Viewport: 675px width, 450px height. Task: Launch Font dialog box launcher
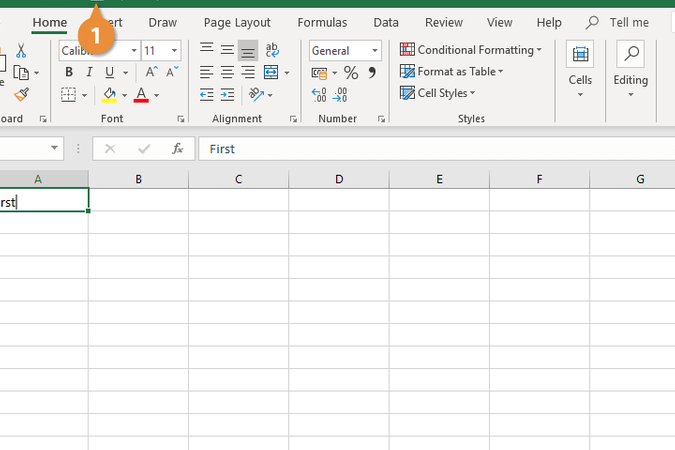pyautogui.click(x=181, y=119)
